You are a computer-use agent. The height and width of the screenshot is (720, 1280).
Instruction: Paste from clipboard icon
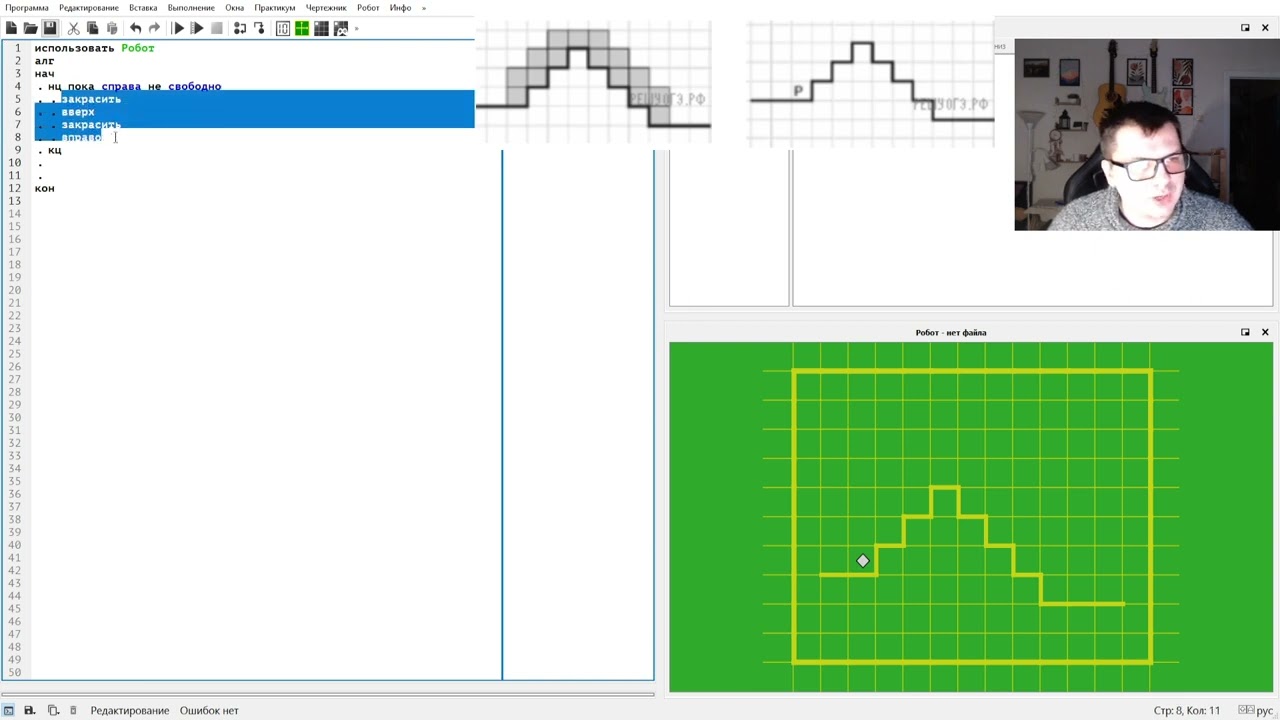(x=112, y=28)
